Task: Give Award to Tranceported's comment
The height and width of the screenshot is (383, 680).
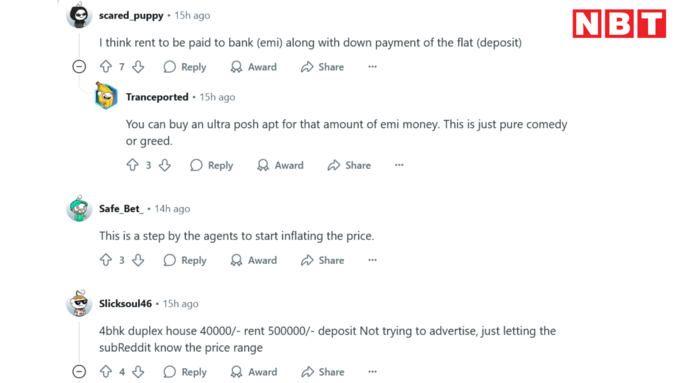Action: coord(280,165)
